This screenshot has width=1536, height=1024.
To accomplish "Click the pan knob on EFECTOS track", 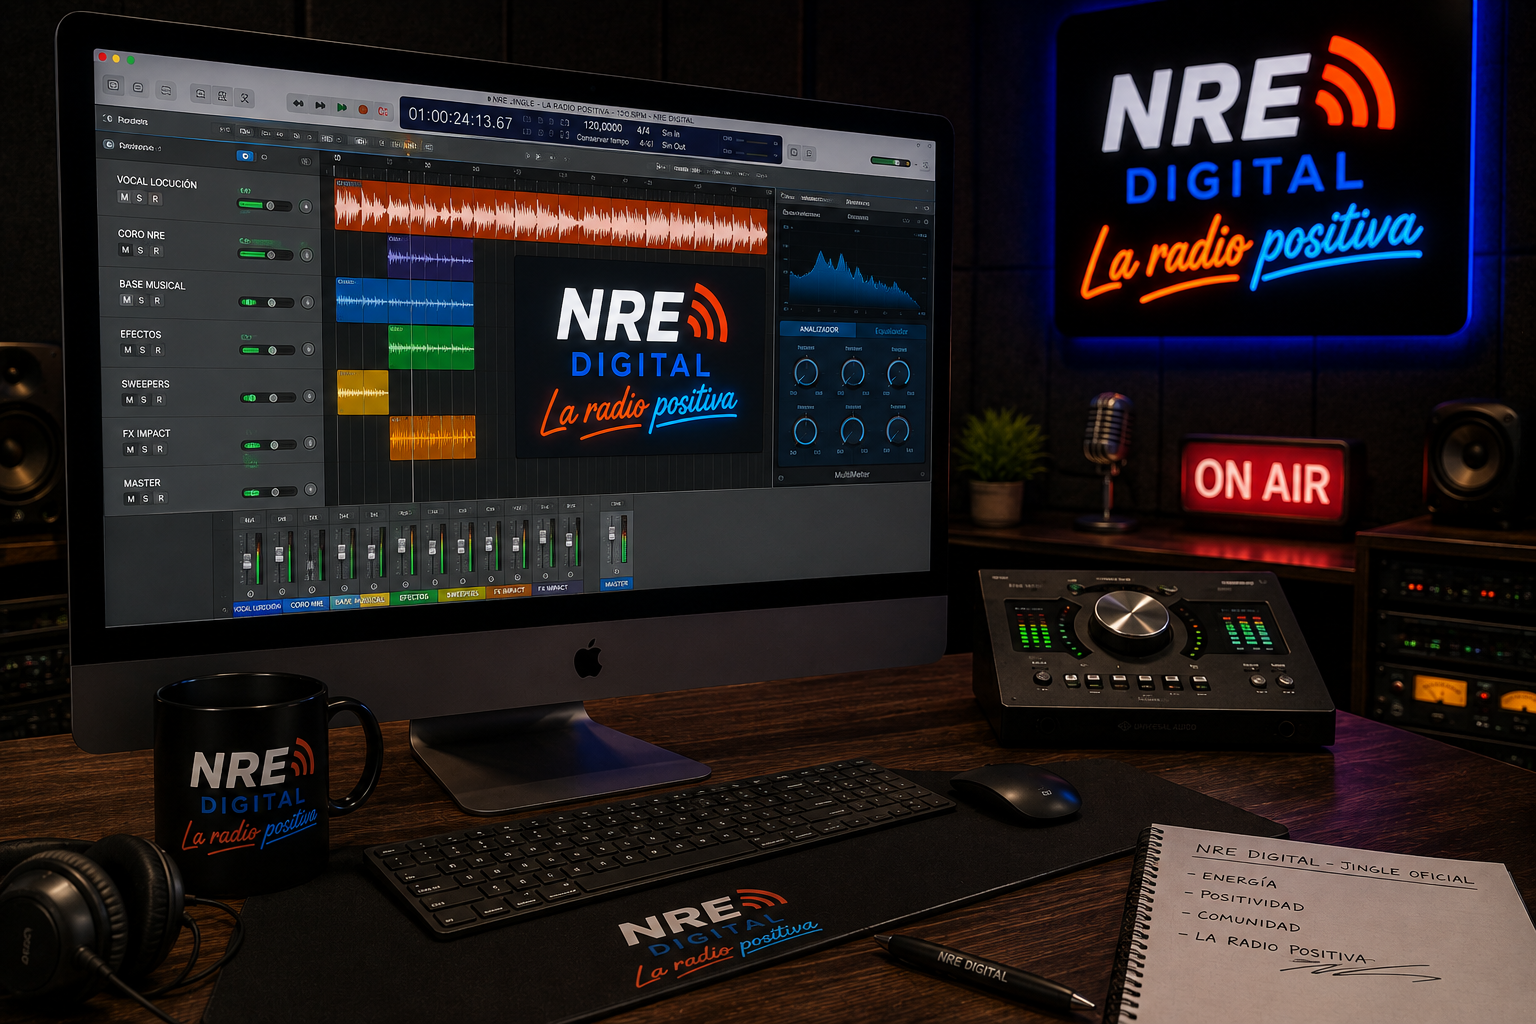I will tap(308, 349).
